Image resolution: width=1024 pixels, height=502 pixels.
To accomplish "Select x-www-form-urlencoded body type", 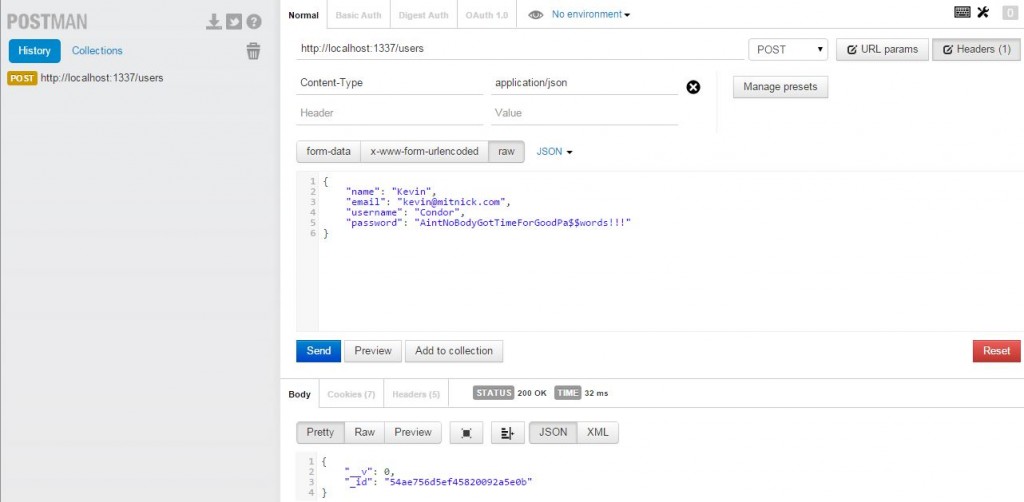I will click(424, 151).
